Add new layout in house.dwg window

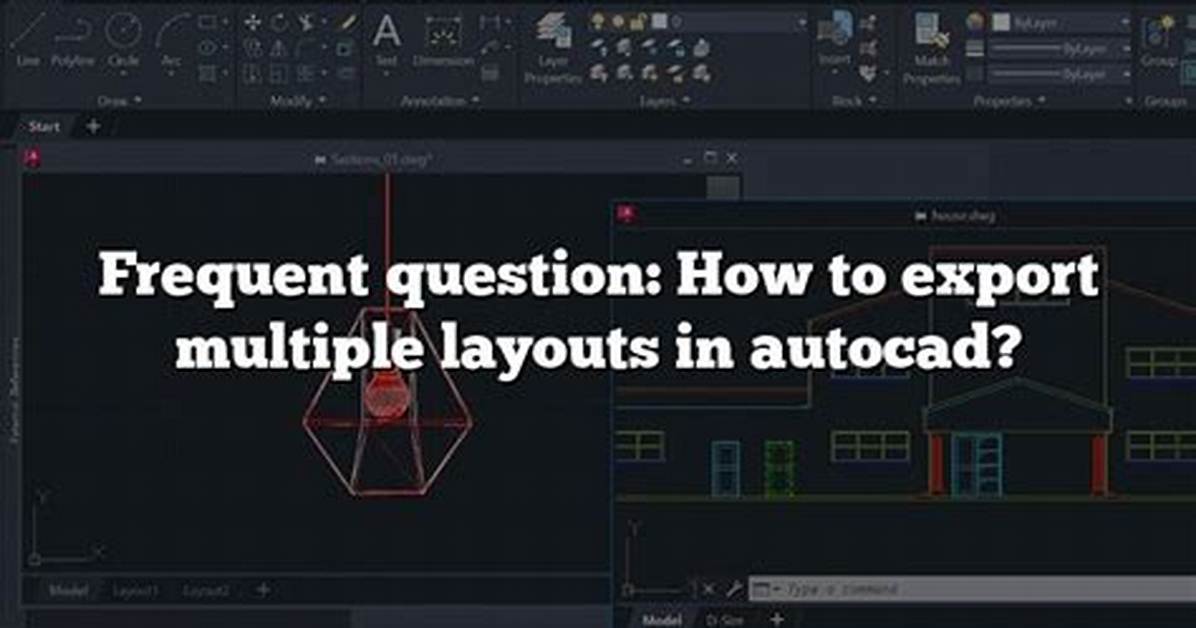(x=776, y=619)
